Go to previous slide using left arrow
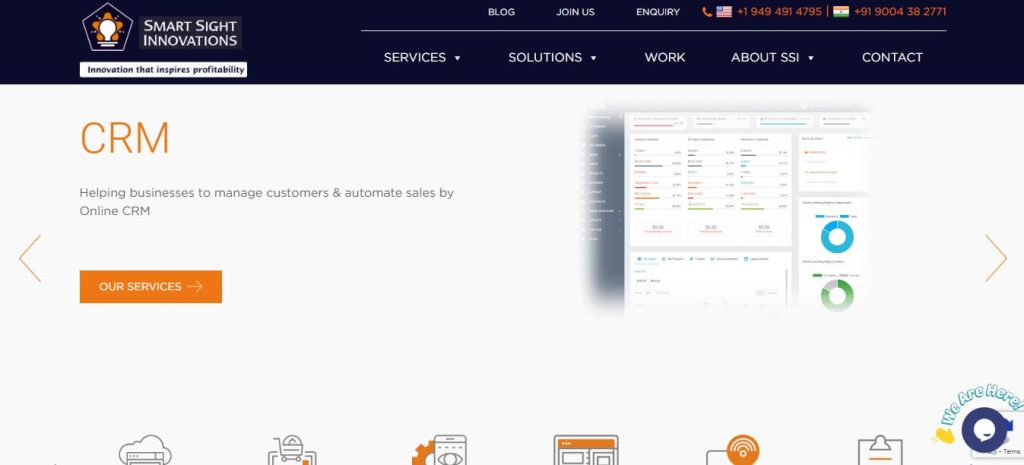Viewport: 1024px width, 465px height. 30,258
